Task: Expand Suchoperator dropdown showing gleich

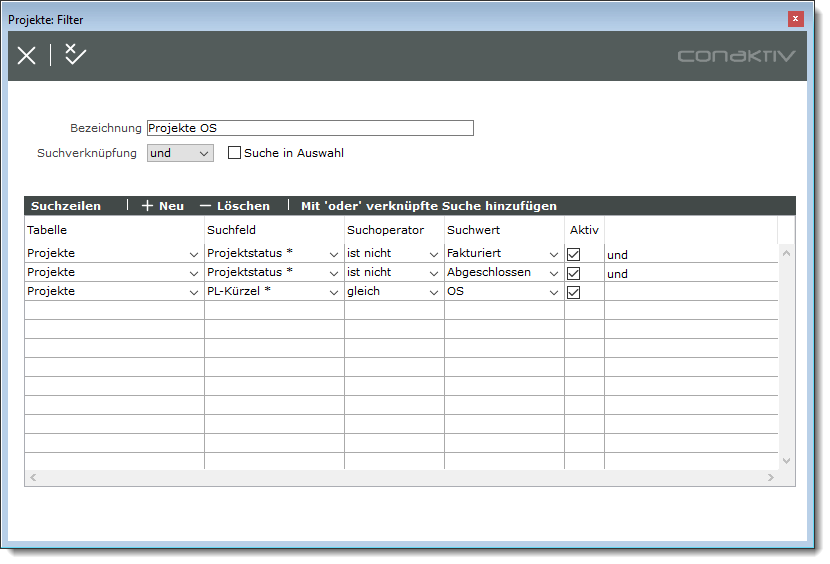Action: pyautogui.click(x=433, y=293)
